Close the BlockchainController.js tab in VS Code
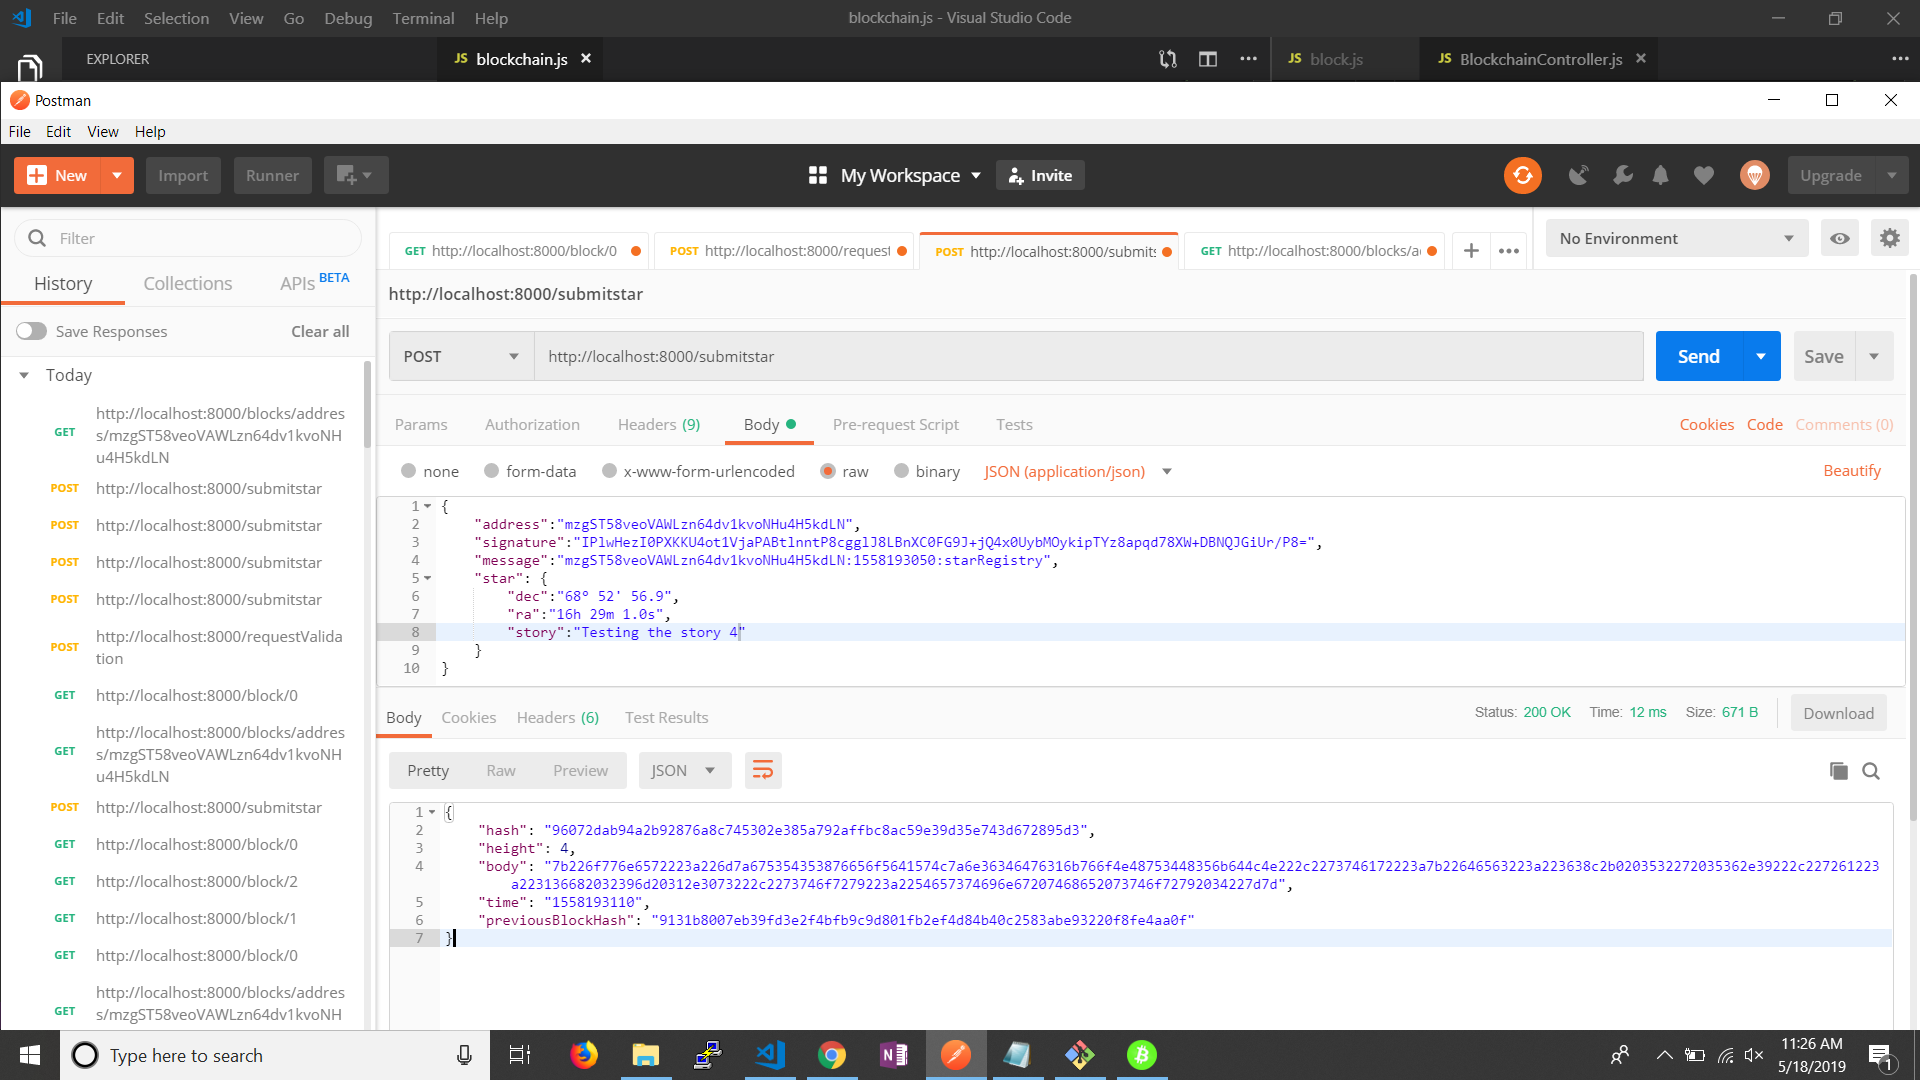1920x1080 pixels. coord(1641,59)
